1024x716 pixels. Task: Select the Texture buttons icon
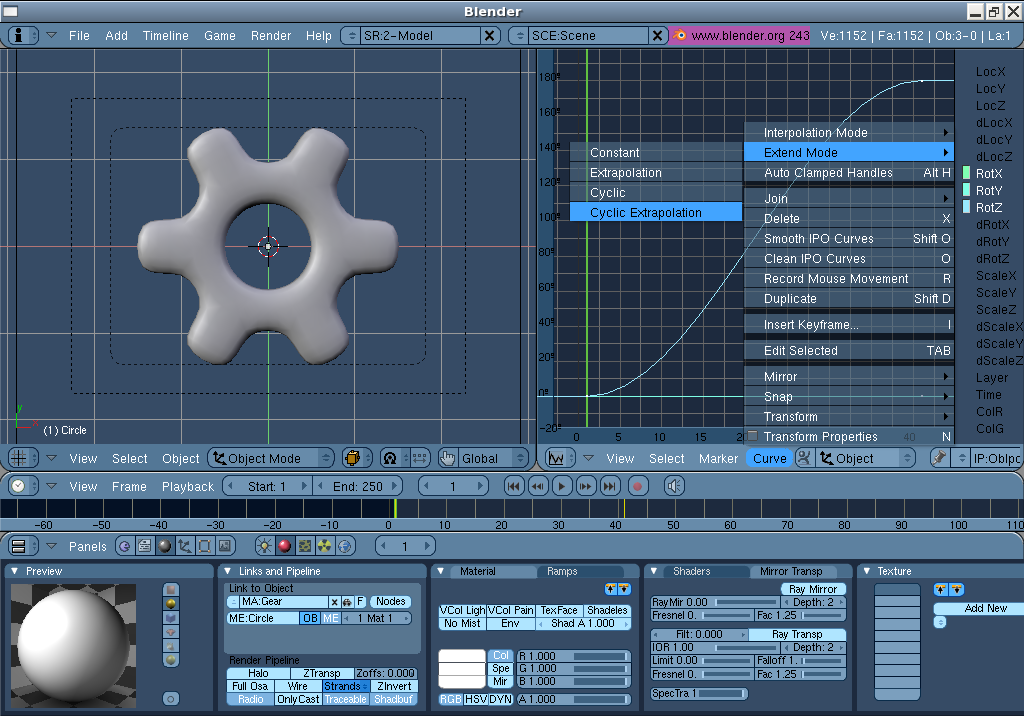(304, 545)
